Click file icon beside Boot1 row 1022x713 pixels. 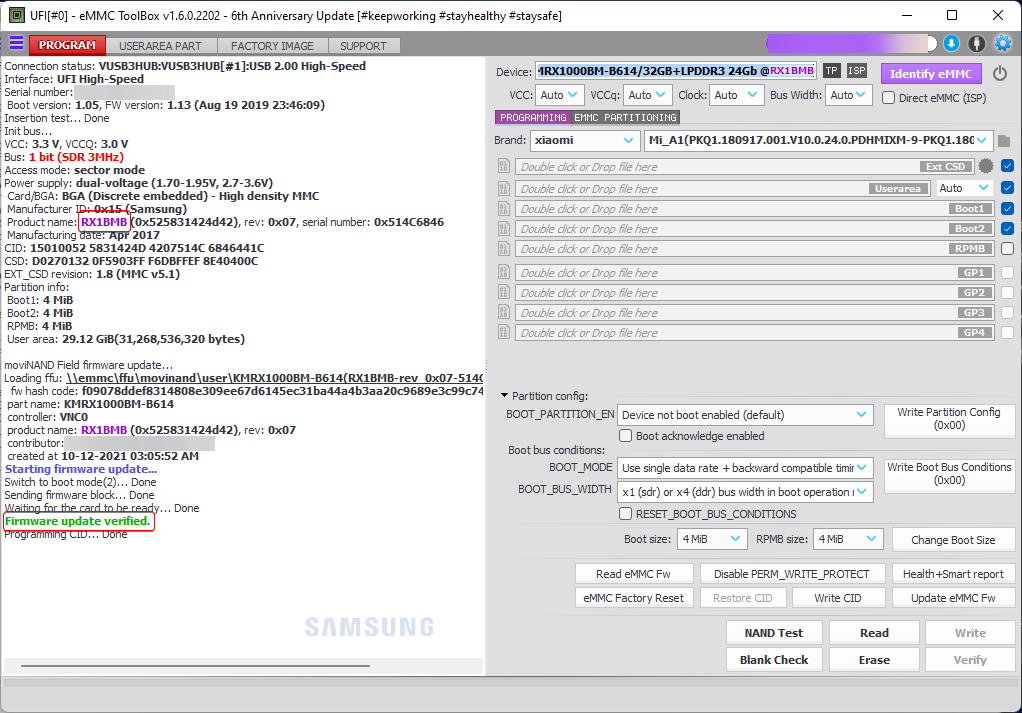click(504, 209)
